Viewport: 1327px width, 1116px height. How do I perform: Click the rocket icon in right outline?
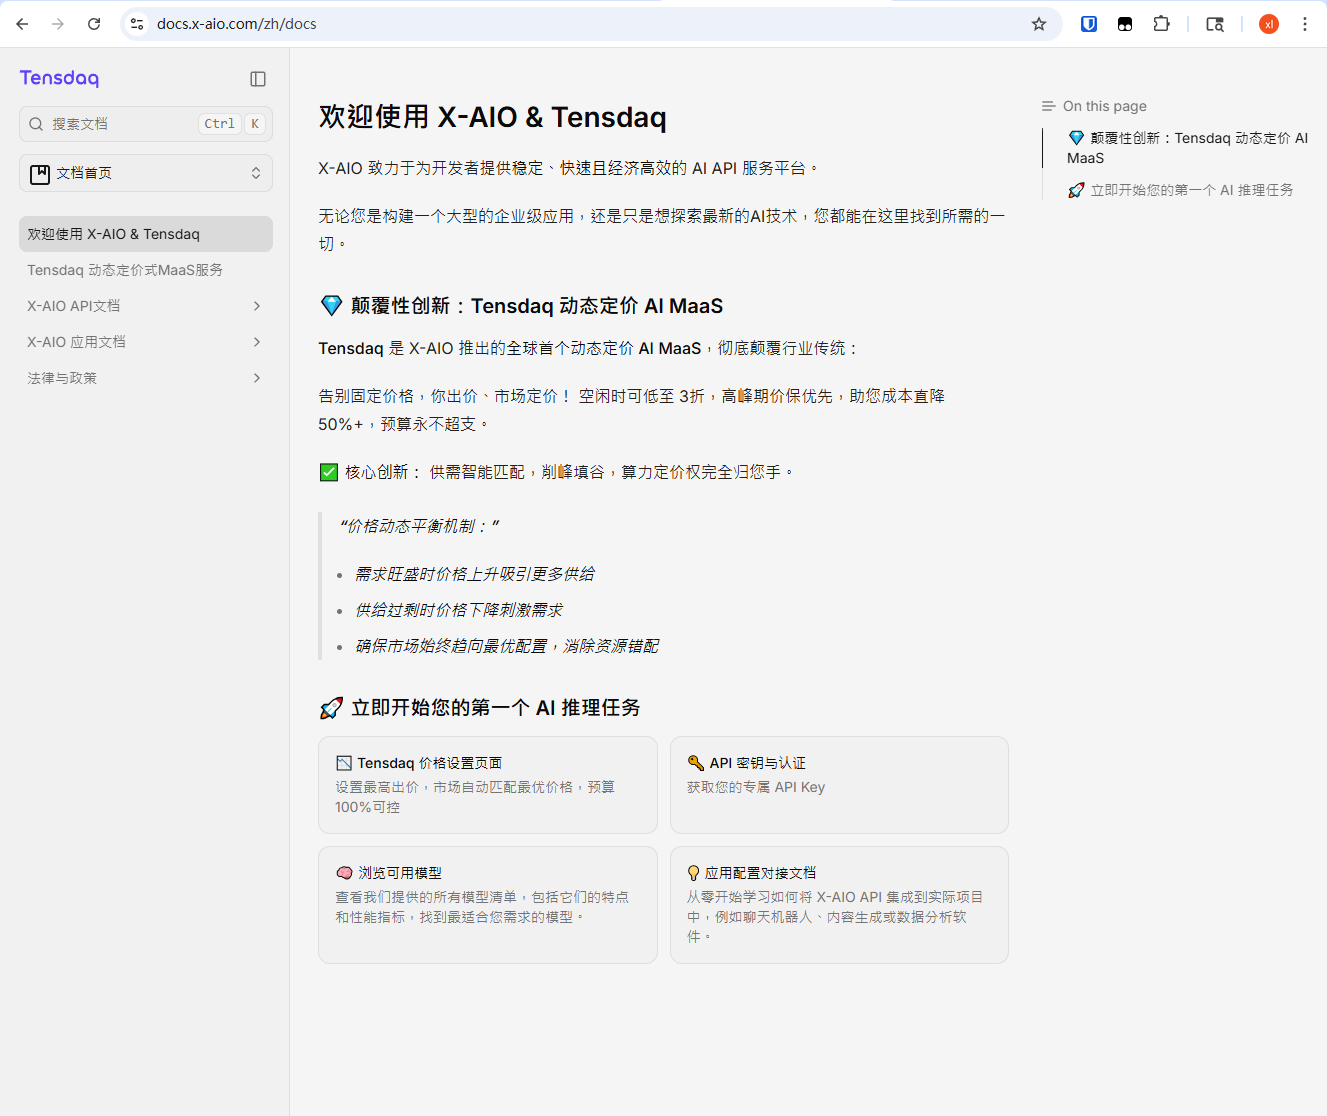point(1076,190)
